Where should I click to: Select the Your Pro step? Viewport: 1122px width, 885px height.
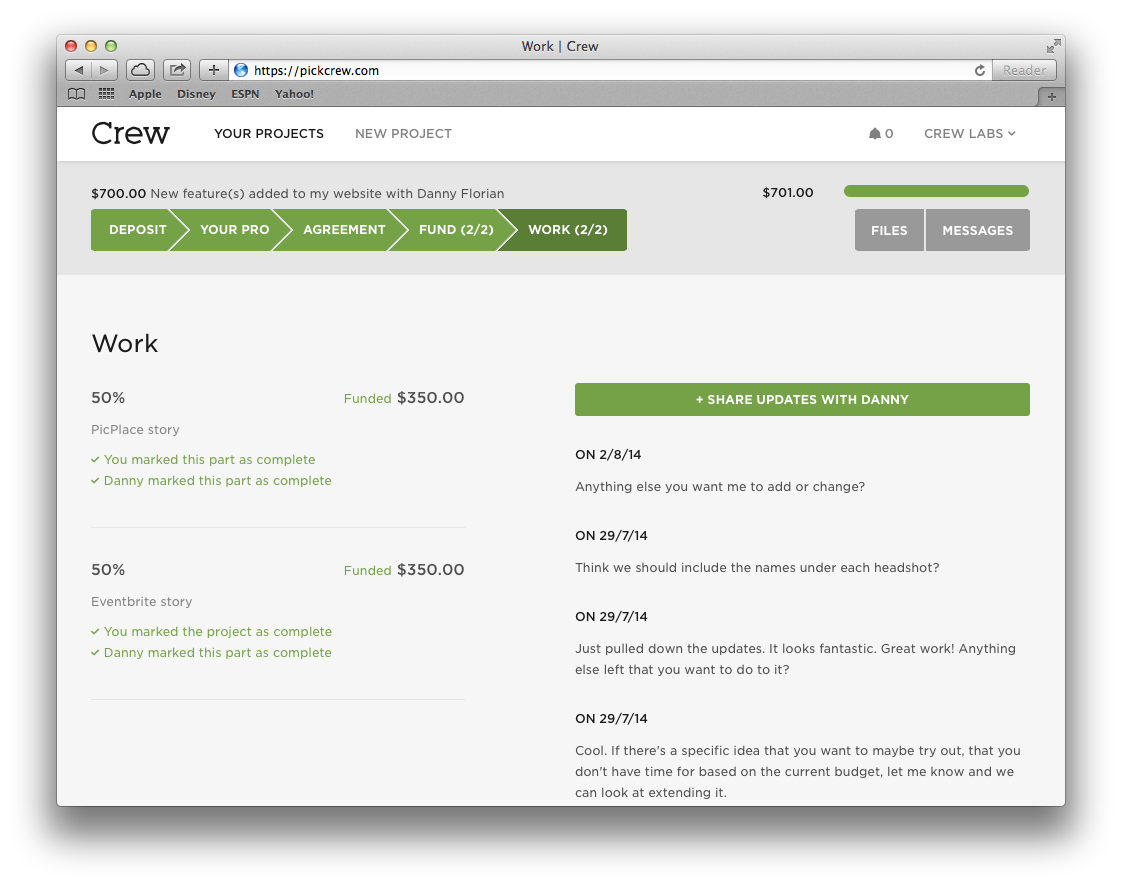pyautogui.click(x=234, y=230)
